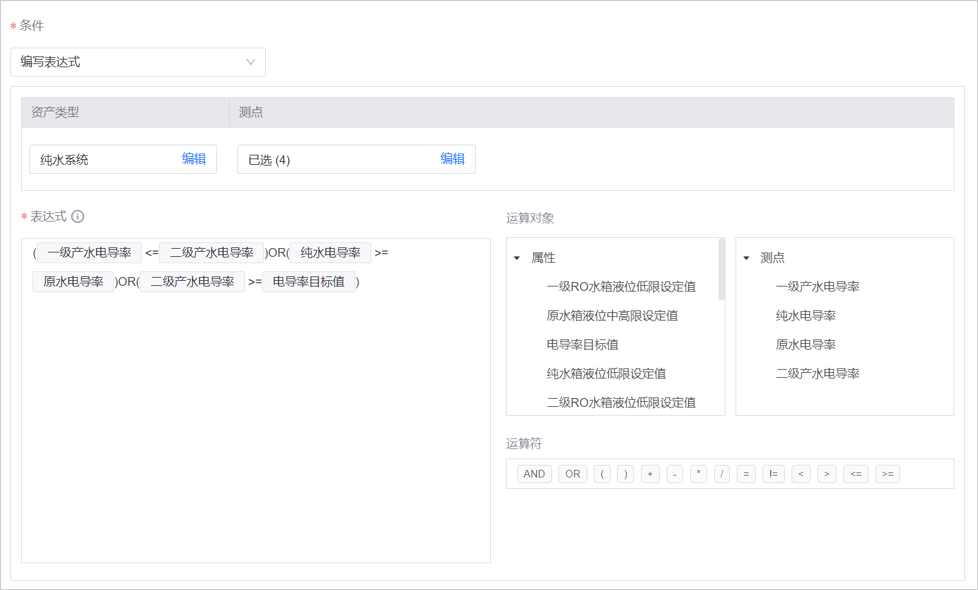This screenshot has width=978, height=590.
Task: Insert the >= operator button
Action: coord(887,474)
